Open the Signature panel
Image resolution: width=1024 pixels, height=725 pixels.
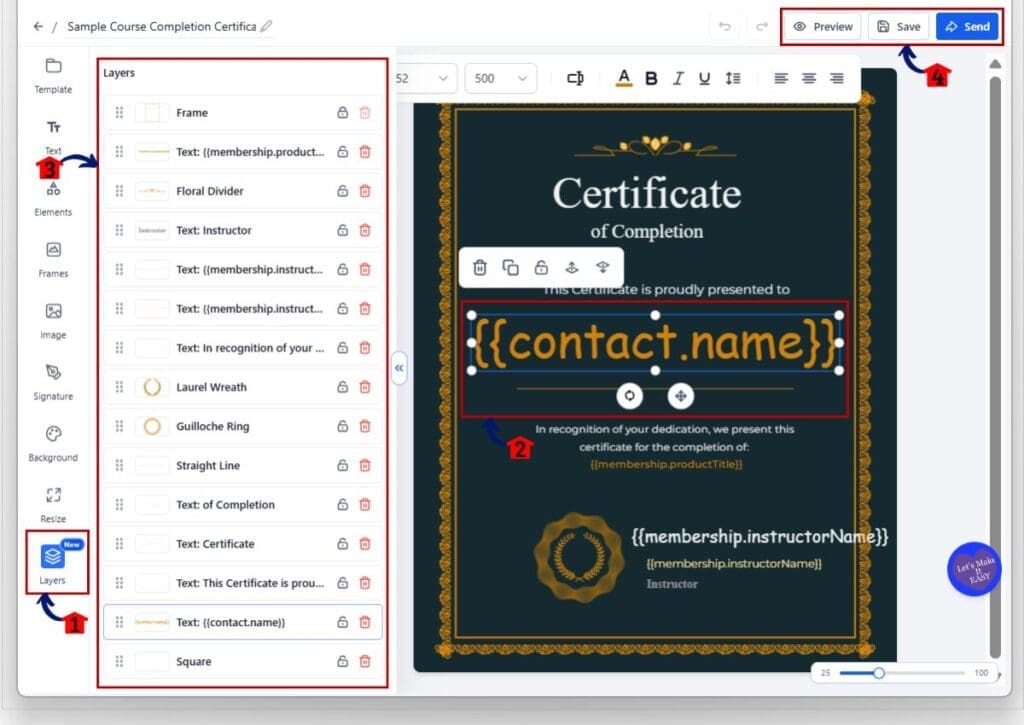click(53, 383)
